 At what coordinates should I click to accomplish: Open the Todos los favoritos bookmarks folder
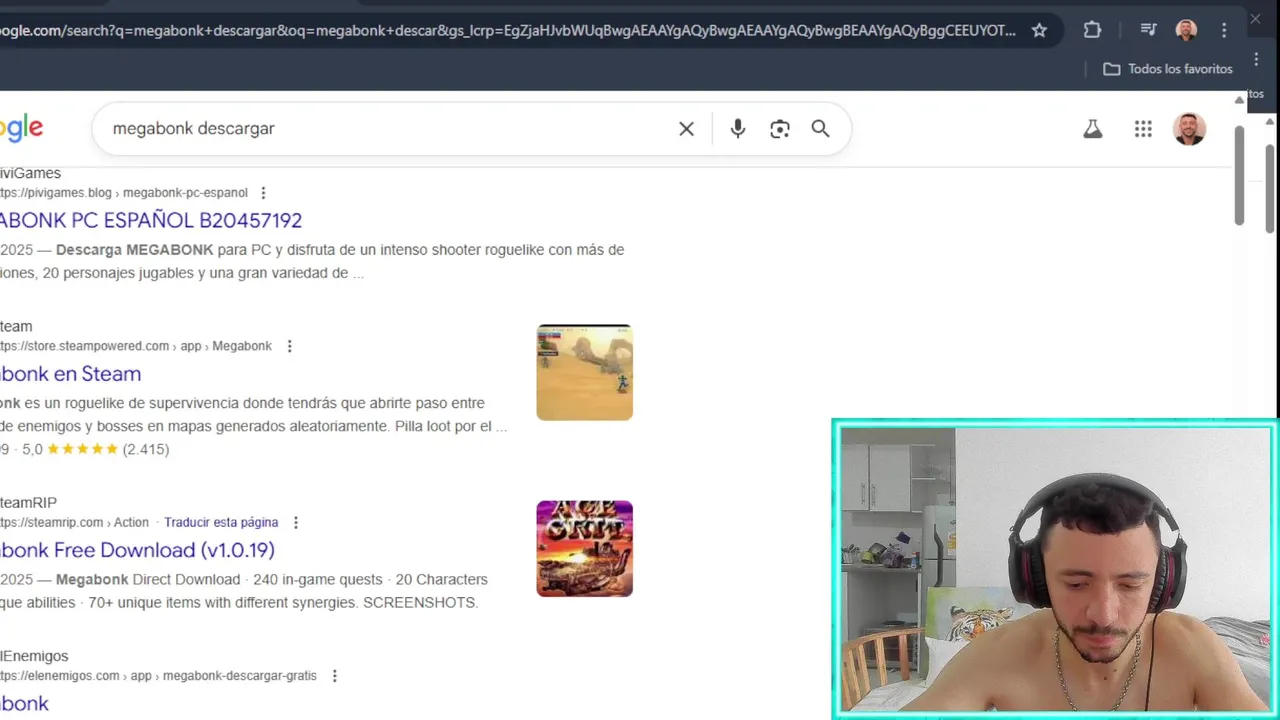point(1167,69)
